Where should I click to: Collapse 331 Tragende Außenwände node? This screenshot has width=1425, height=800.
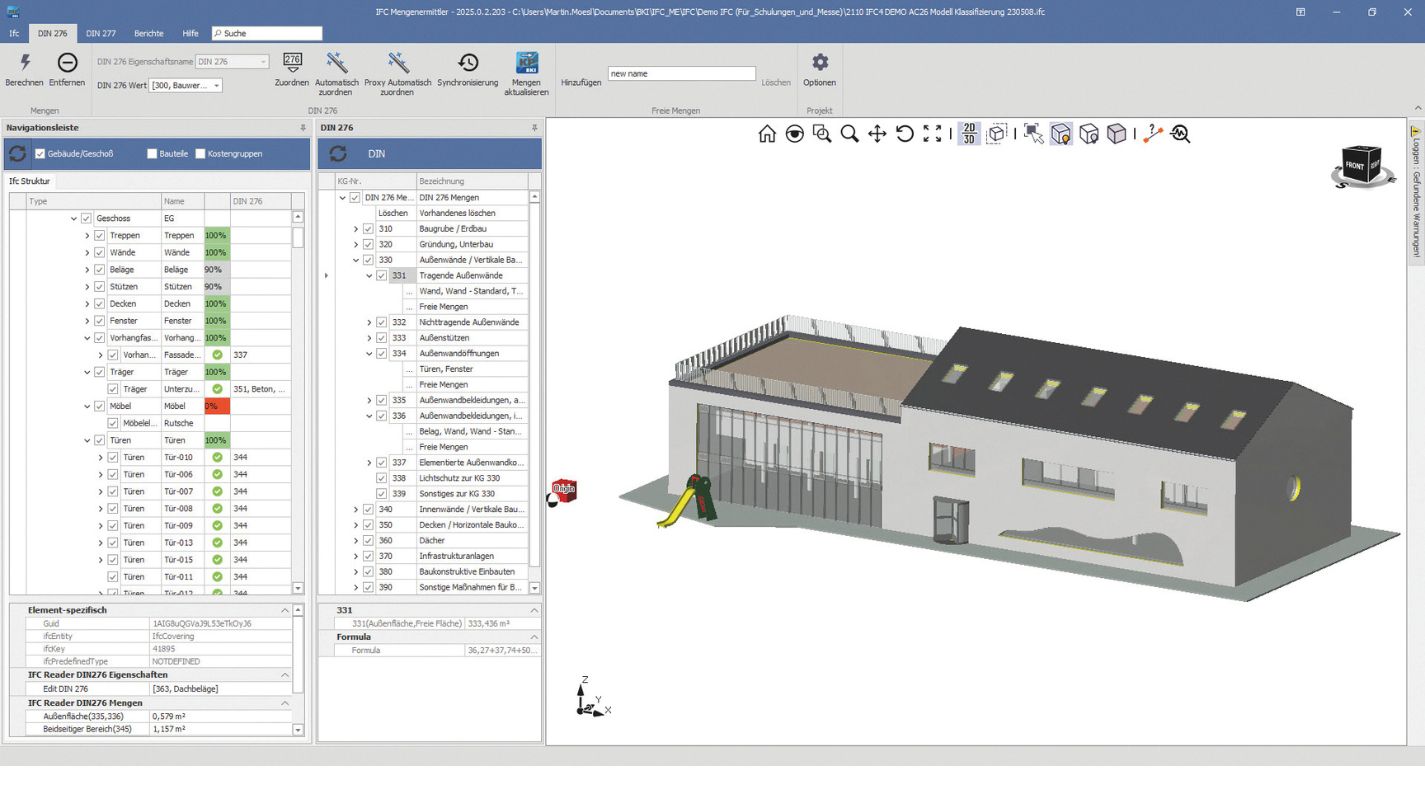369,275
